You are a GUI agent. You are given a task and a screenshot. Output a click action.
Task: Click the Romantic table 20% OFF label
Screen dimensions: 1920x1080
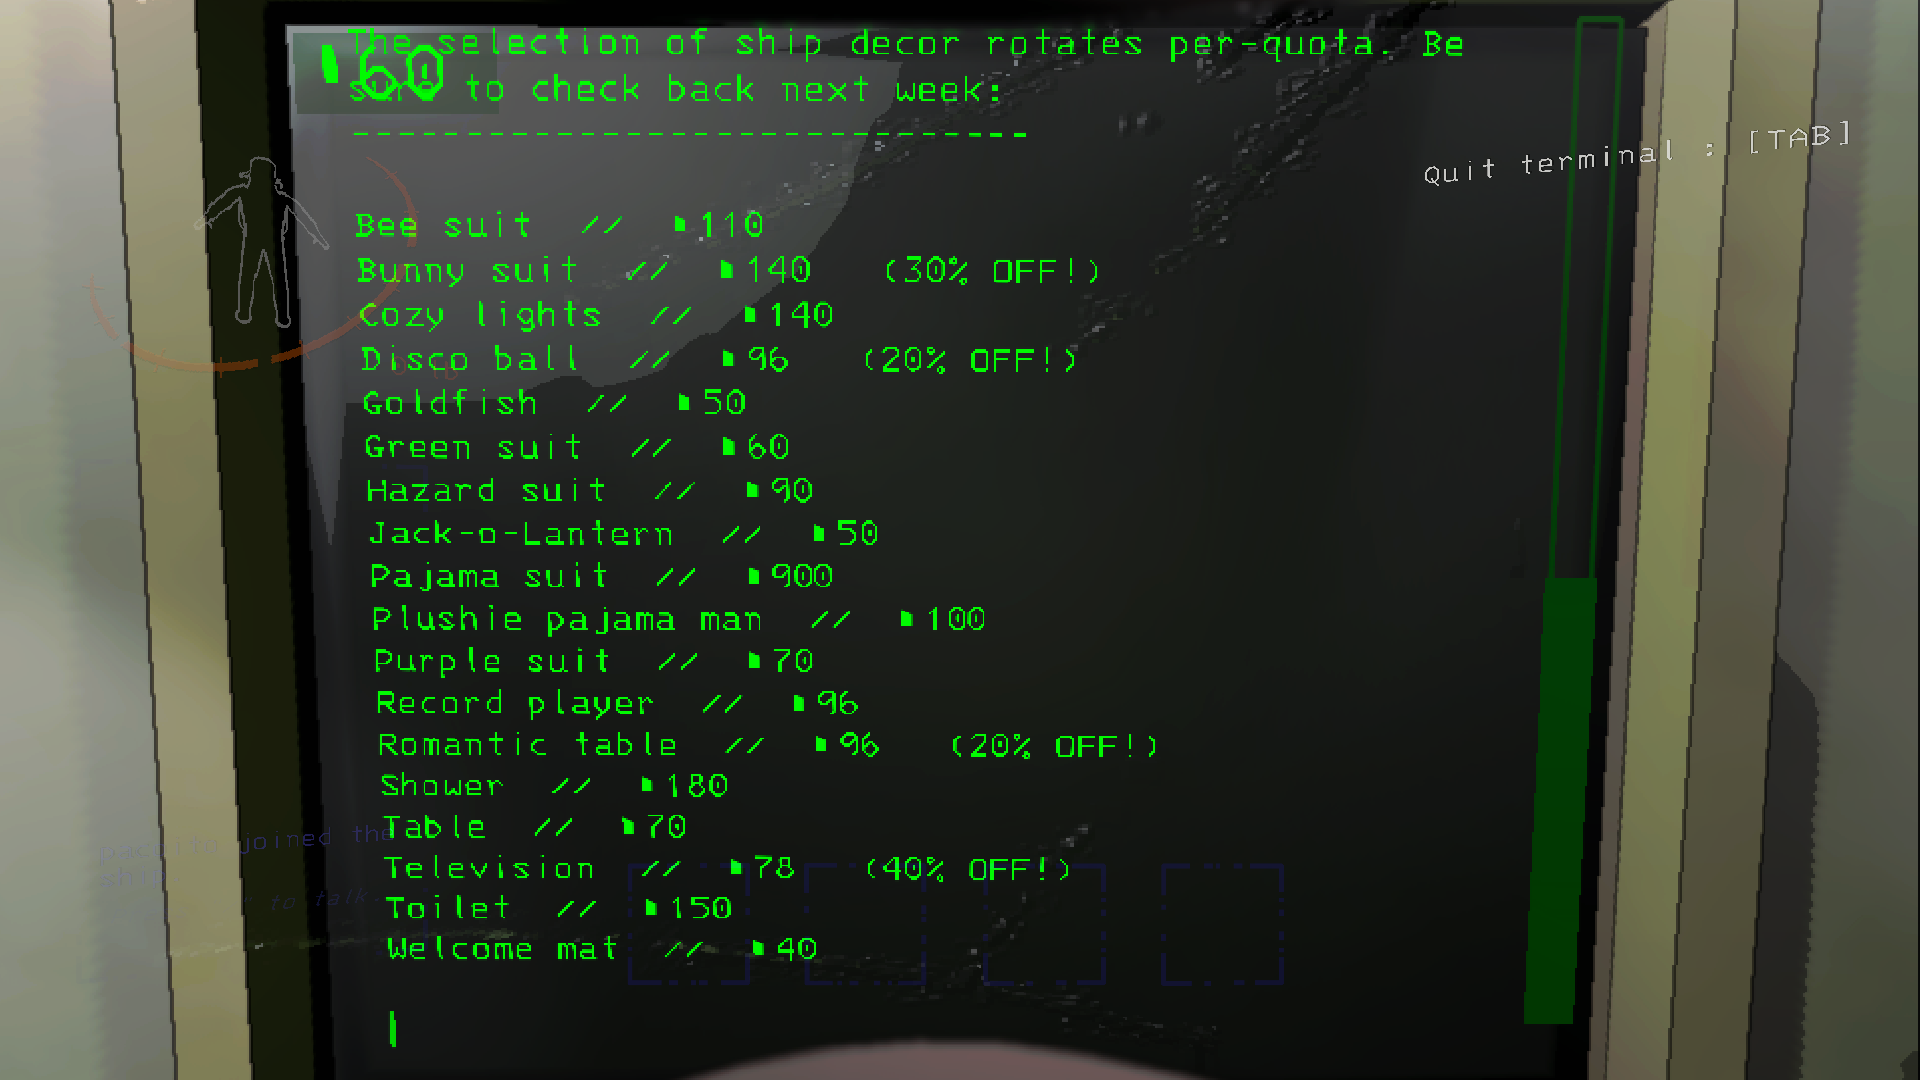tap(1054, 746)
